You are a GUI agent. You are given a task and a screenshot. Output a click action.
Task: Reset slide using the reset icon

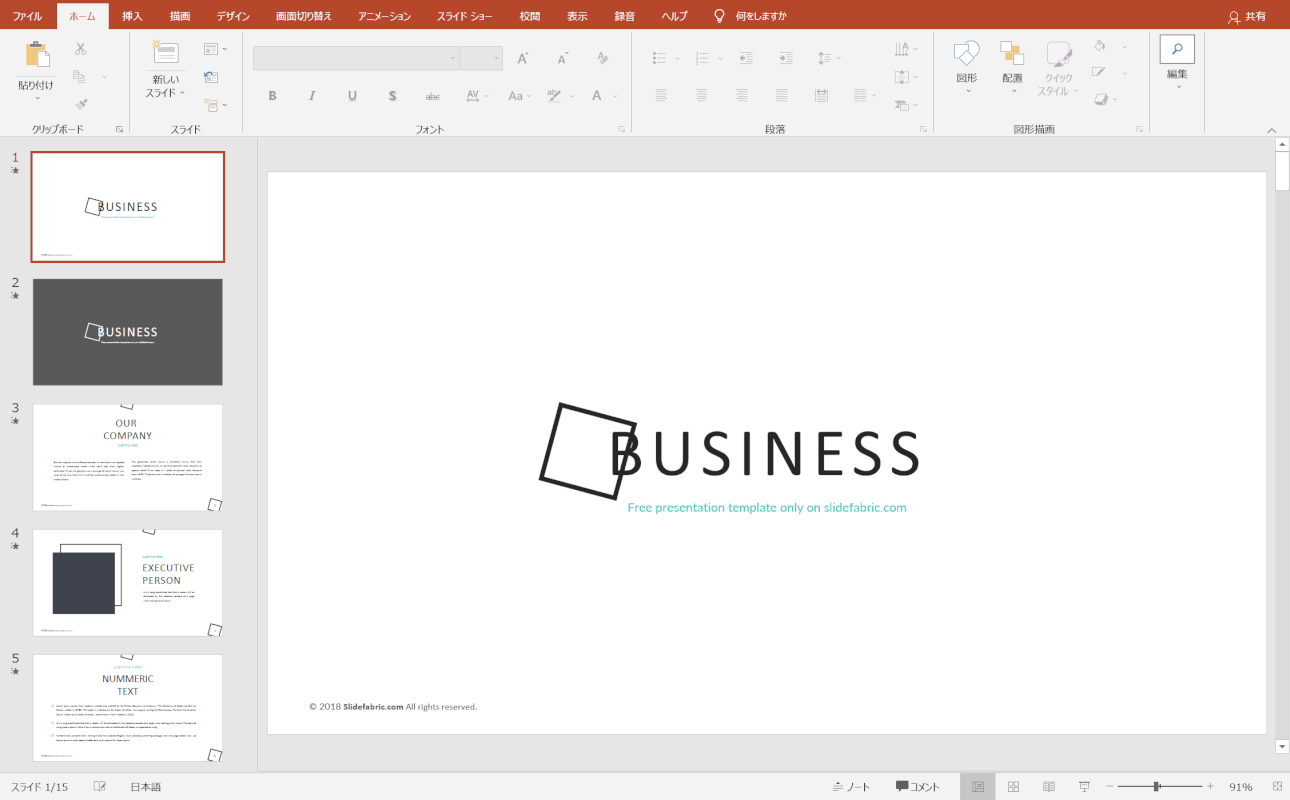pyautogui.click(x=211, y=77)
